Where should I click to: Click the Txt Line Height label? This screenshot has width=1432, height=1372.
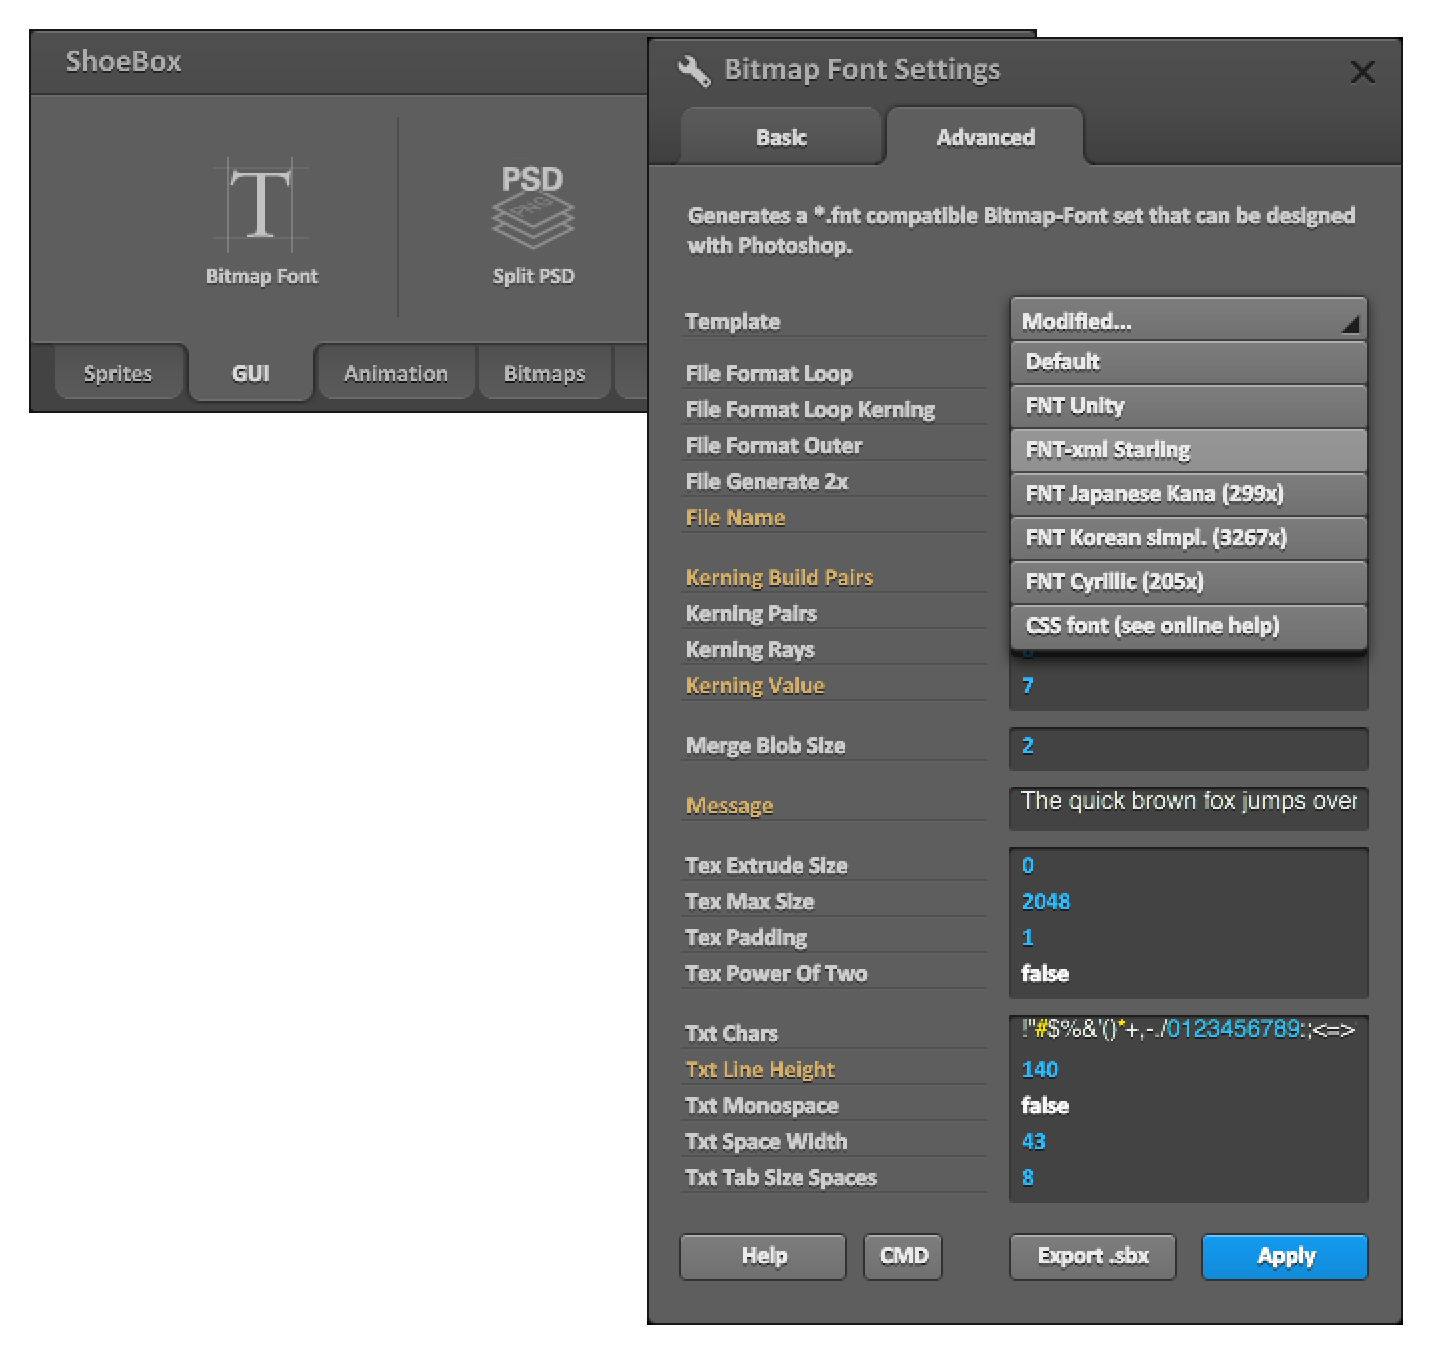pyautogui.click(x=760, y=1070)
